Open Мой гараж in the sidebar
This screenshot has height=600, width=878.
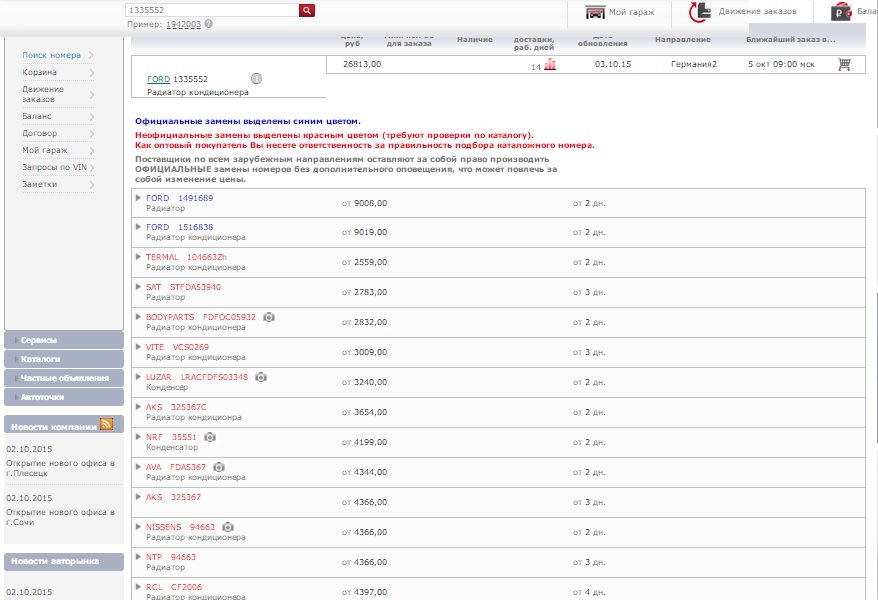pyautogui.click(x=45, y=150)
